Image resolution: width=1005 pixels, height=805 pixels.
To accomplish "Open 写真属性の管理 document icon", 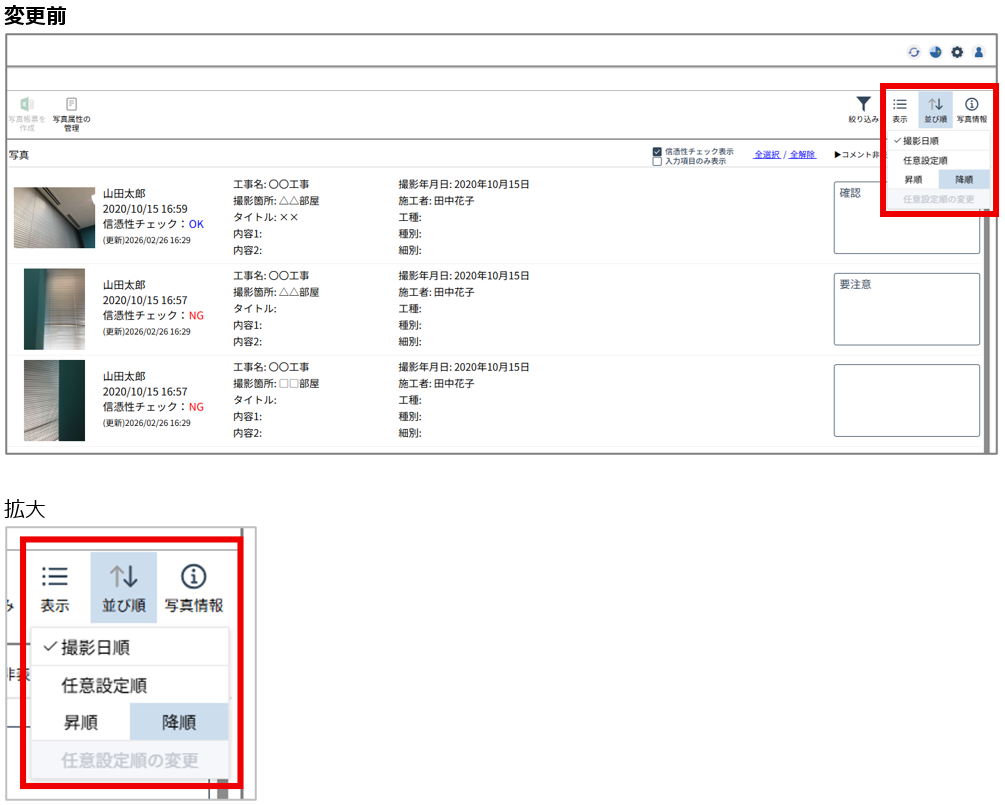I will click(x=72, y=105).
